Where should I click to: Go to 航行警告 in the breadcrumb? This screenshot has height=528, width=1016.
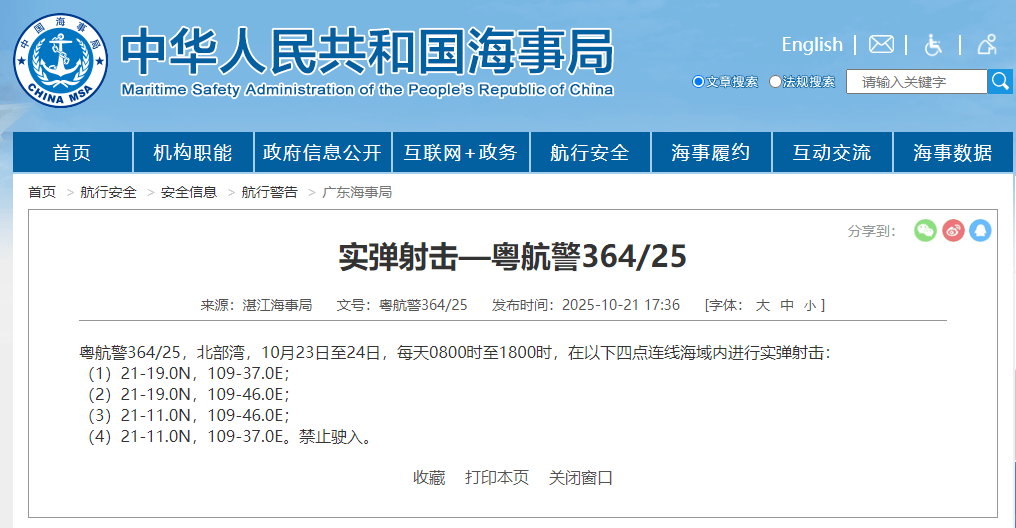(269, 192)
